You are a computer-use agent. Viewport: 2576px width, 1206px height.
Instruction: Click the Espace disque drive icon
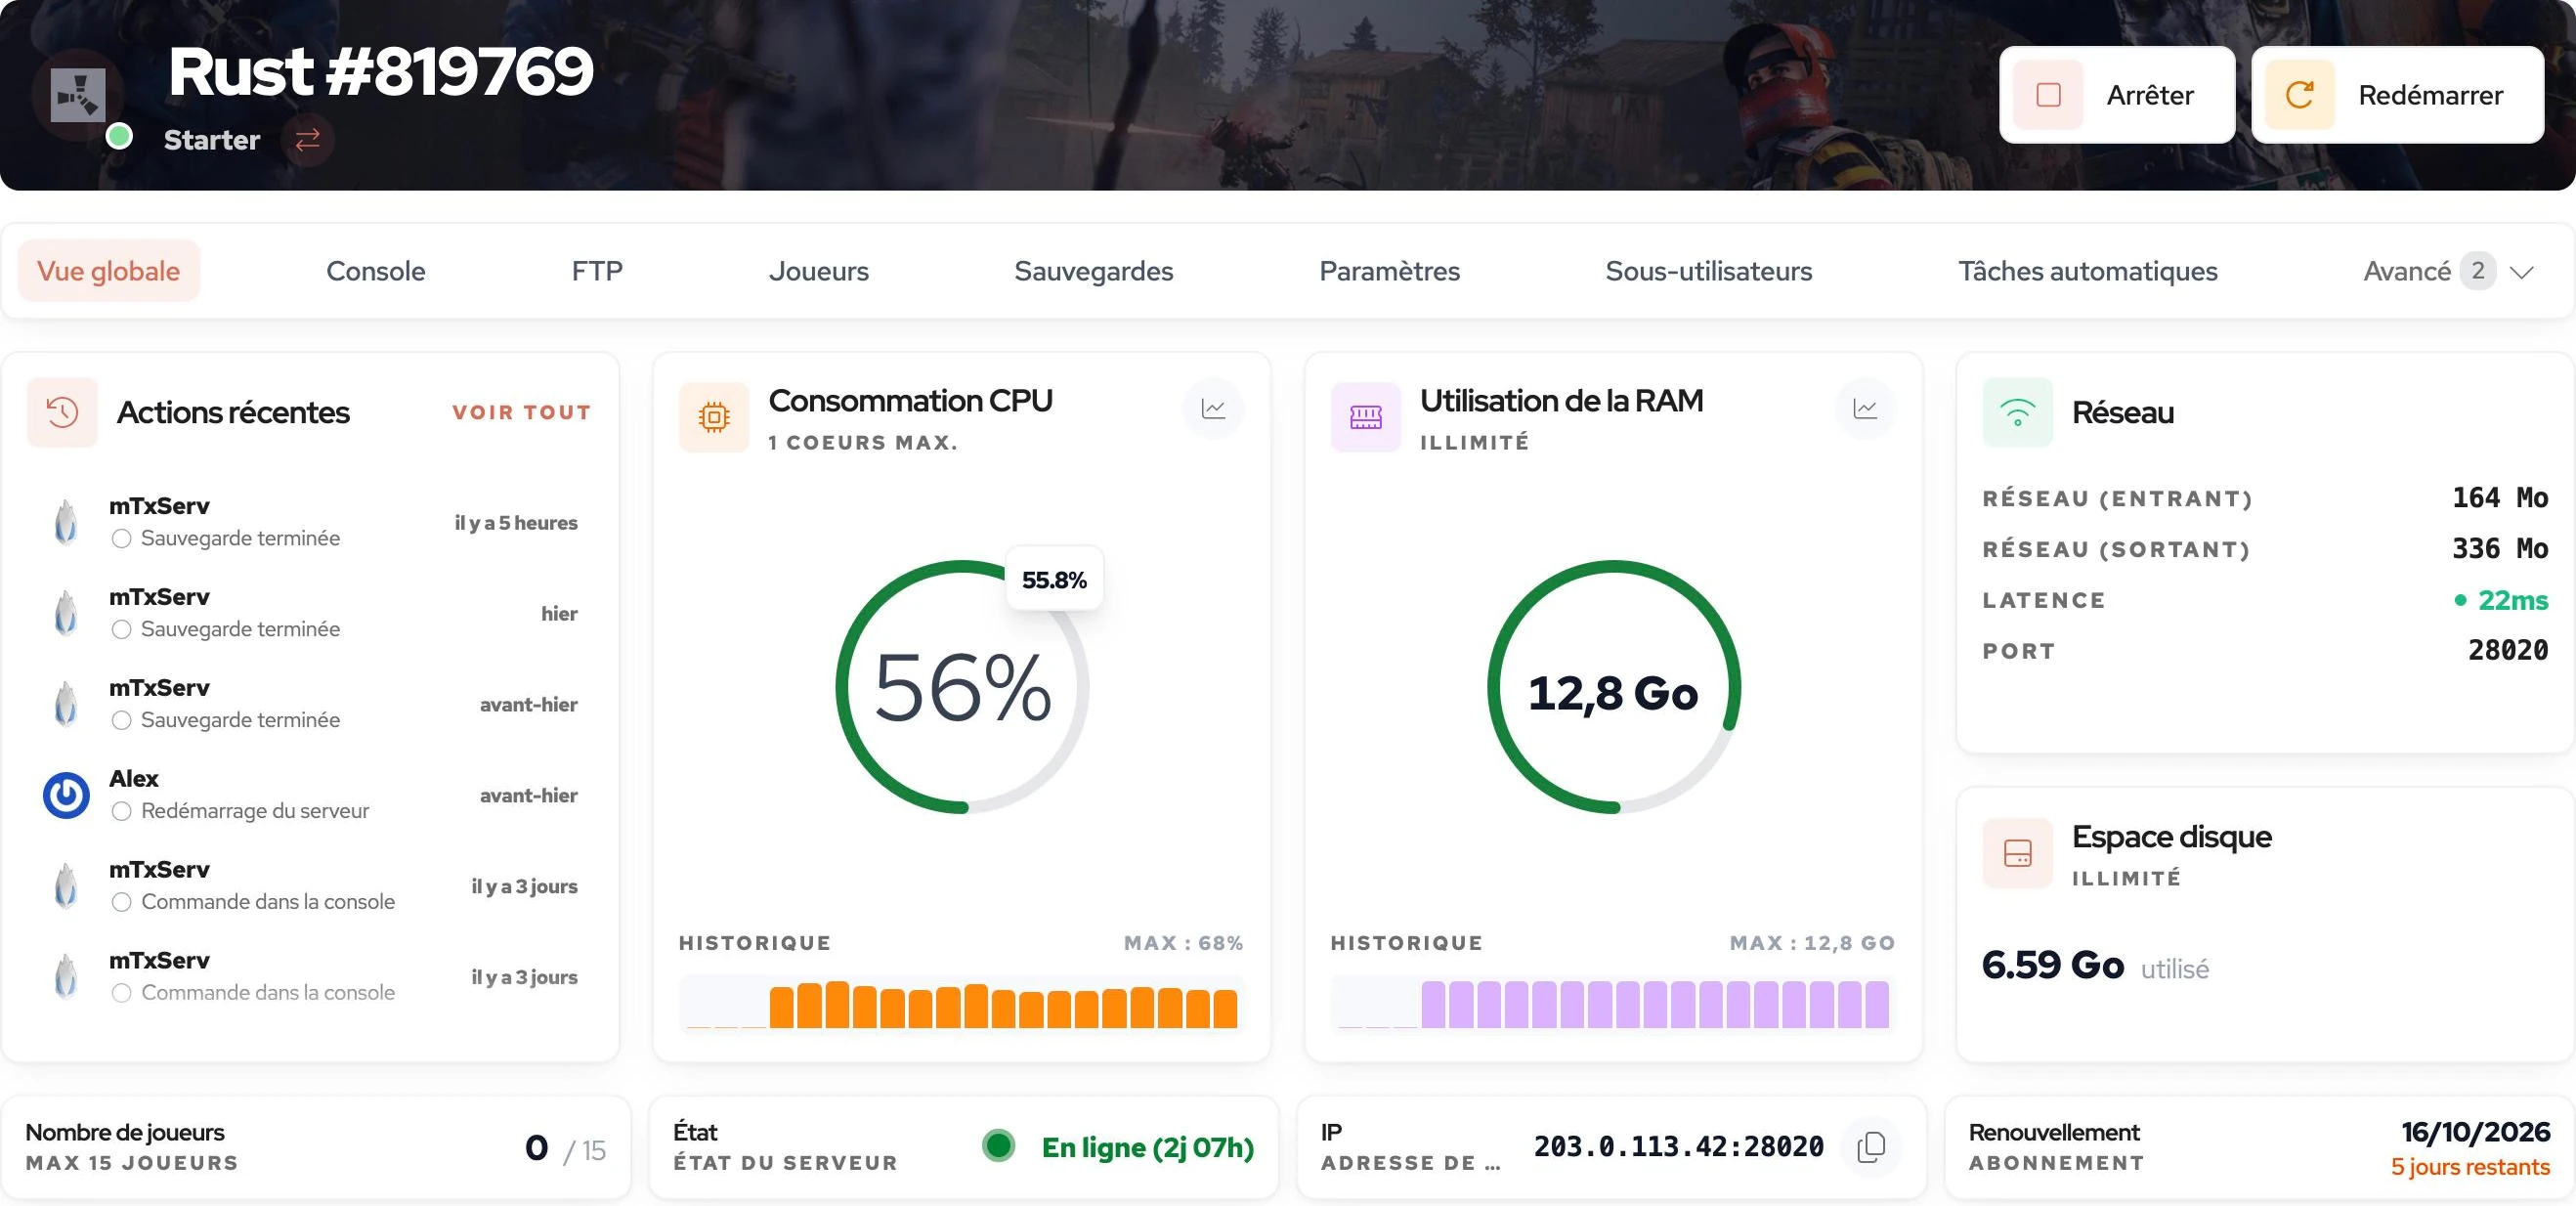(2018, 853)
